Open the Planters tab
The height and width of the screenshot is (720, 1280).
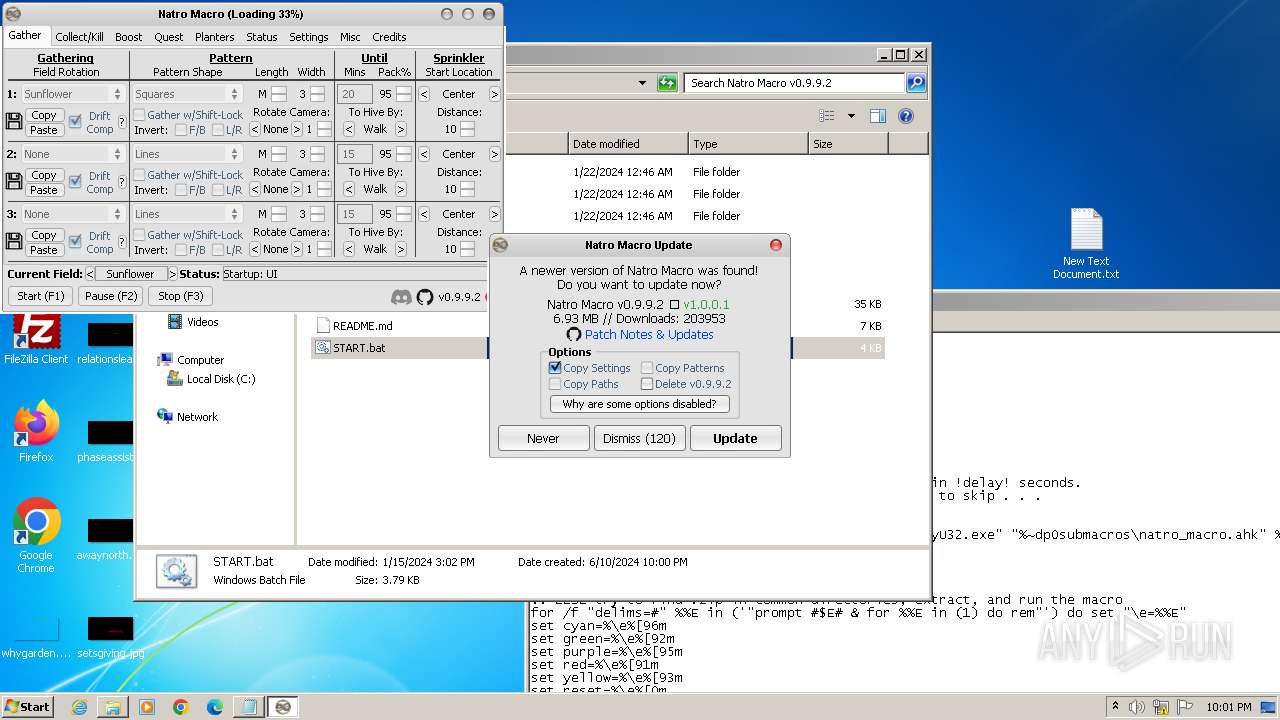[x=215, y=37]
